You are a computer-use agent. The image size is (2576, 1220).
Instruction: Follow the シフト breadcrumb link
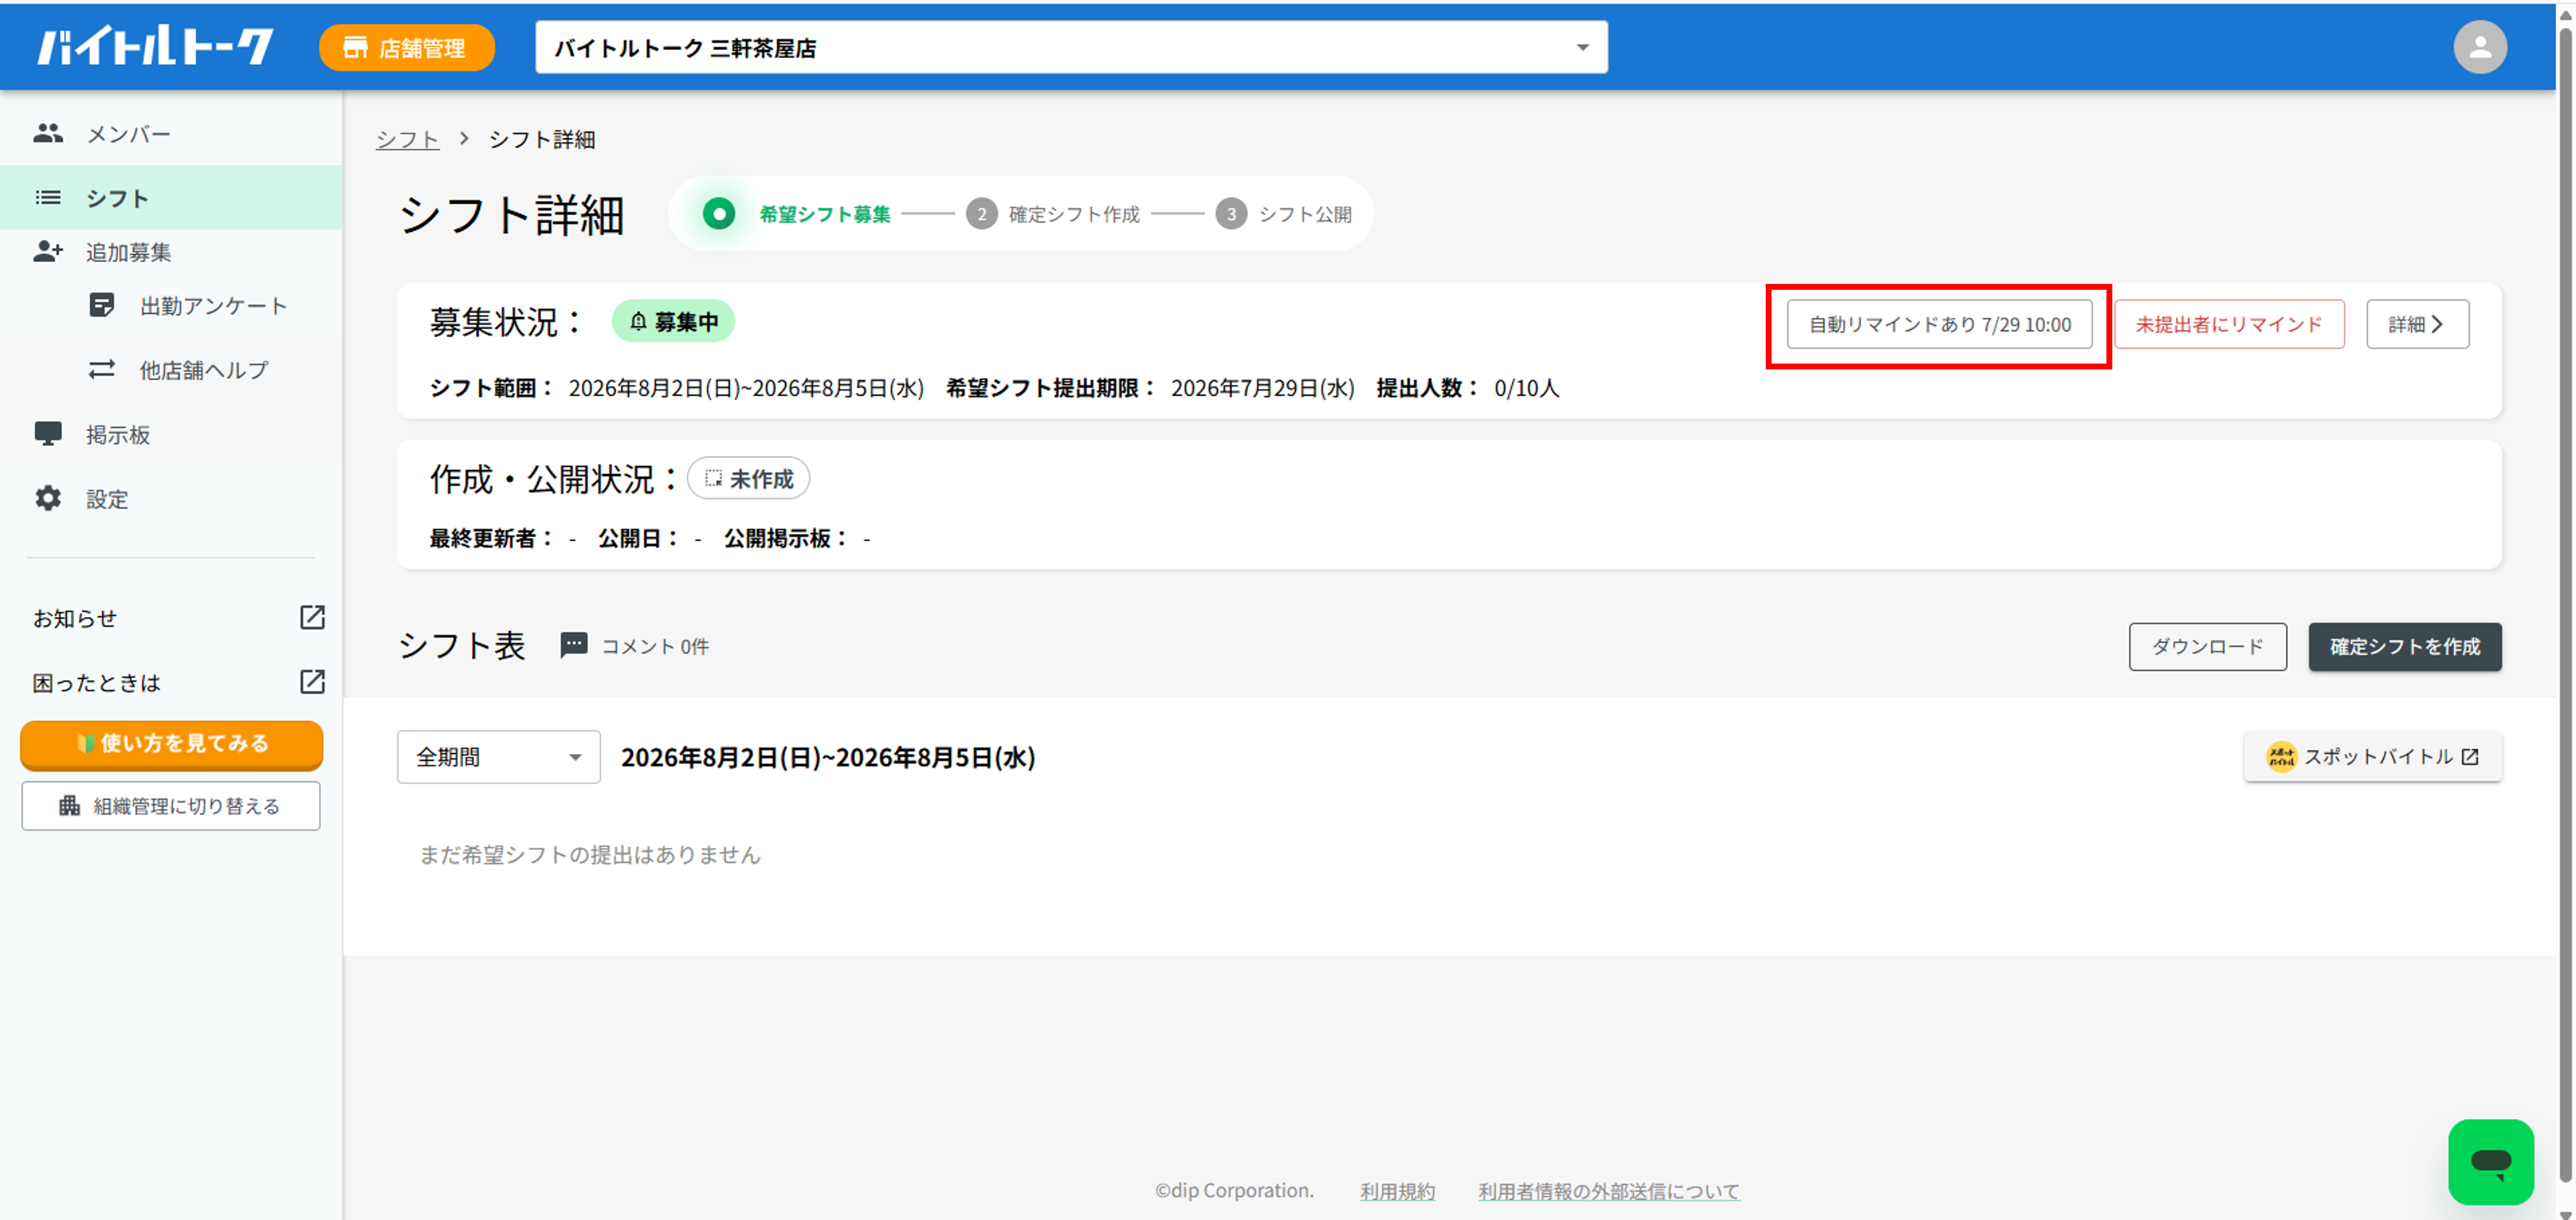(x=407, y=139)
